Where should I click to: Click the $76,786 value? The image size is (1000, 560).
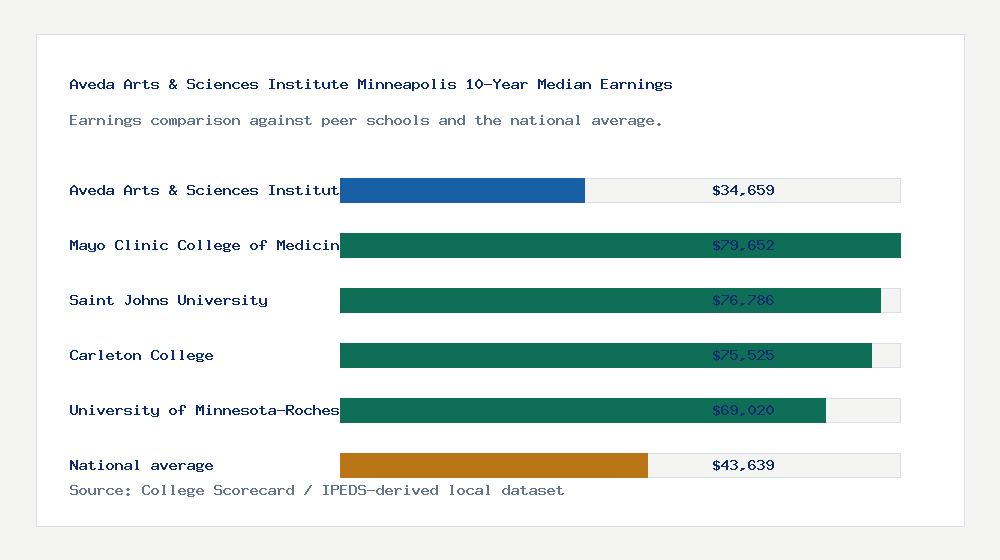click(743, 300)
